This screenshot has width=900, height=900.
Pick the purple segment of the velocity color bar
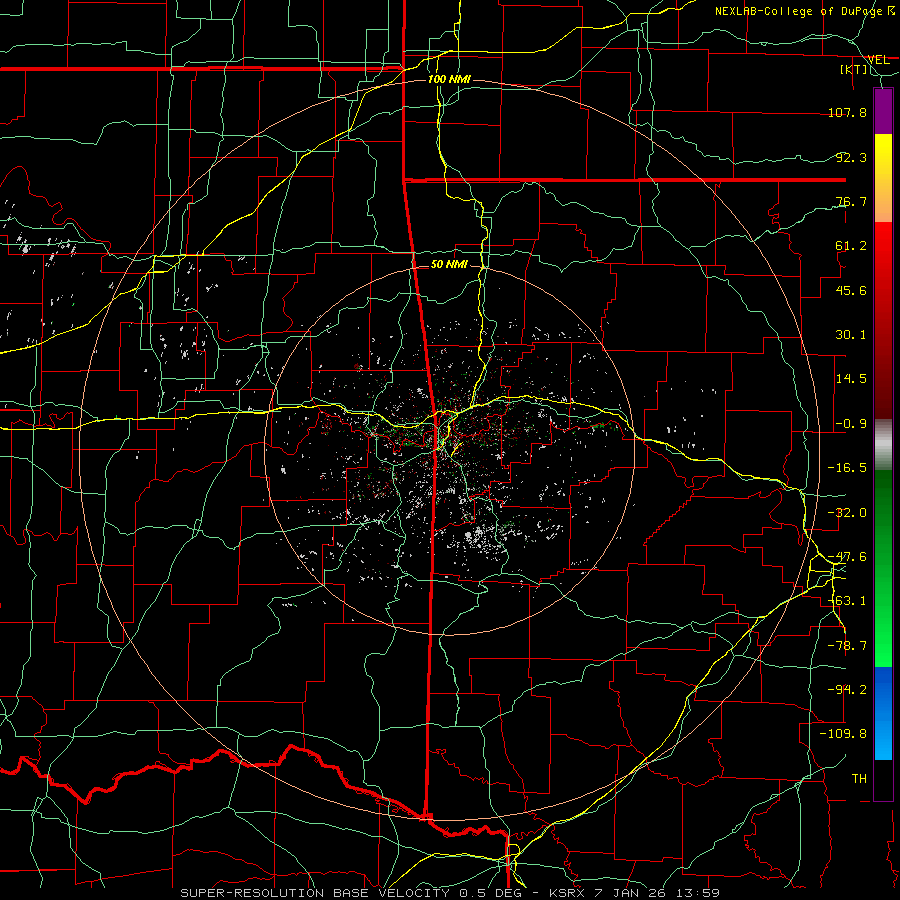pyautogui.click(x=883, y=112)
